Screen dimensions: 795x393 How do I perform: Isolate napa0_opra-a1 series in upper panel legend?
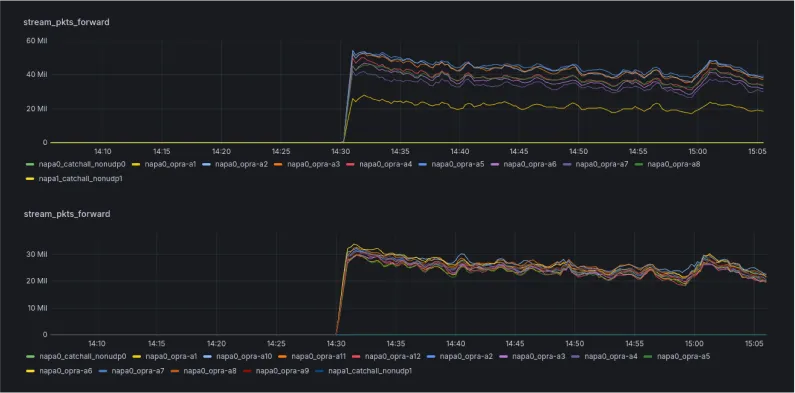(x=170, y=164)
